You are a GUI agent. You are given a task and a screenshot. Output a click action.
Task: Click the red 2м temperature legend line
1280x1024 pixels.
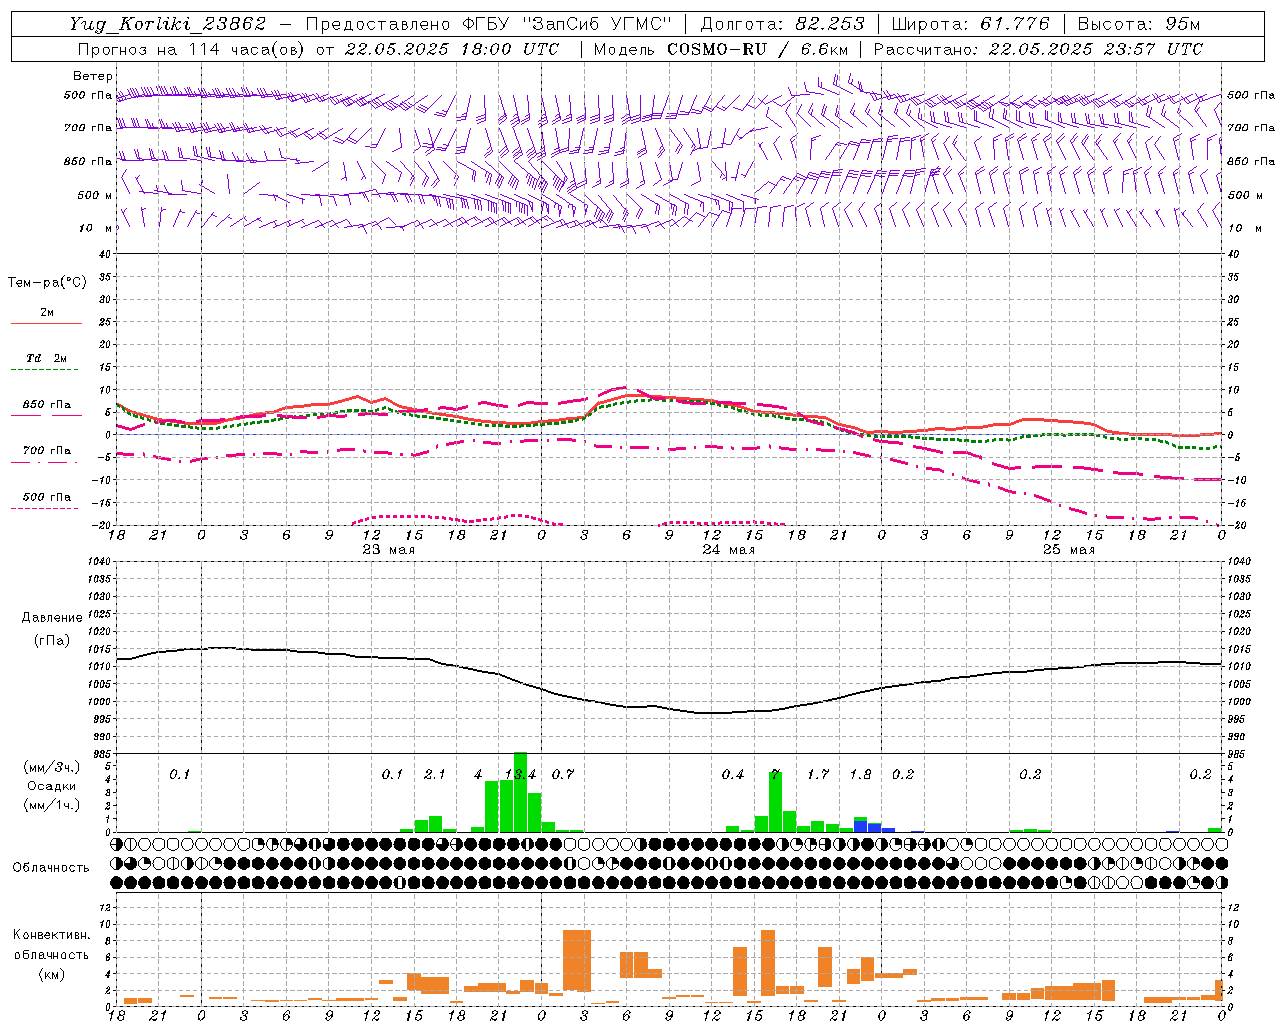pos(46,323)
